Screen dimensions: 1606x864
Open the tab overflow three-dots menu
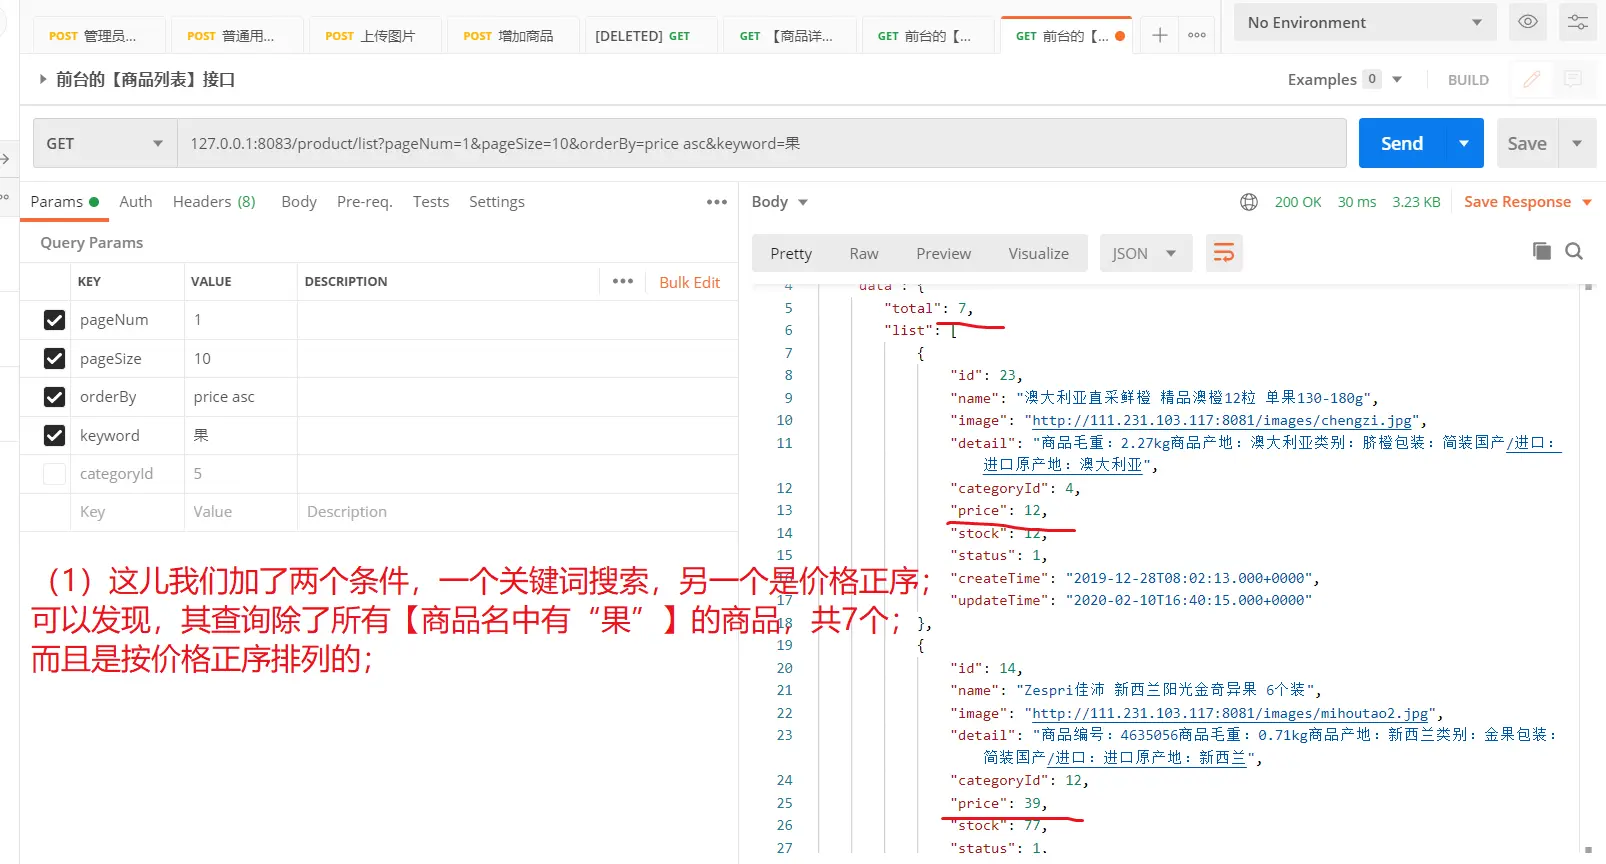(1197, 35)
